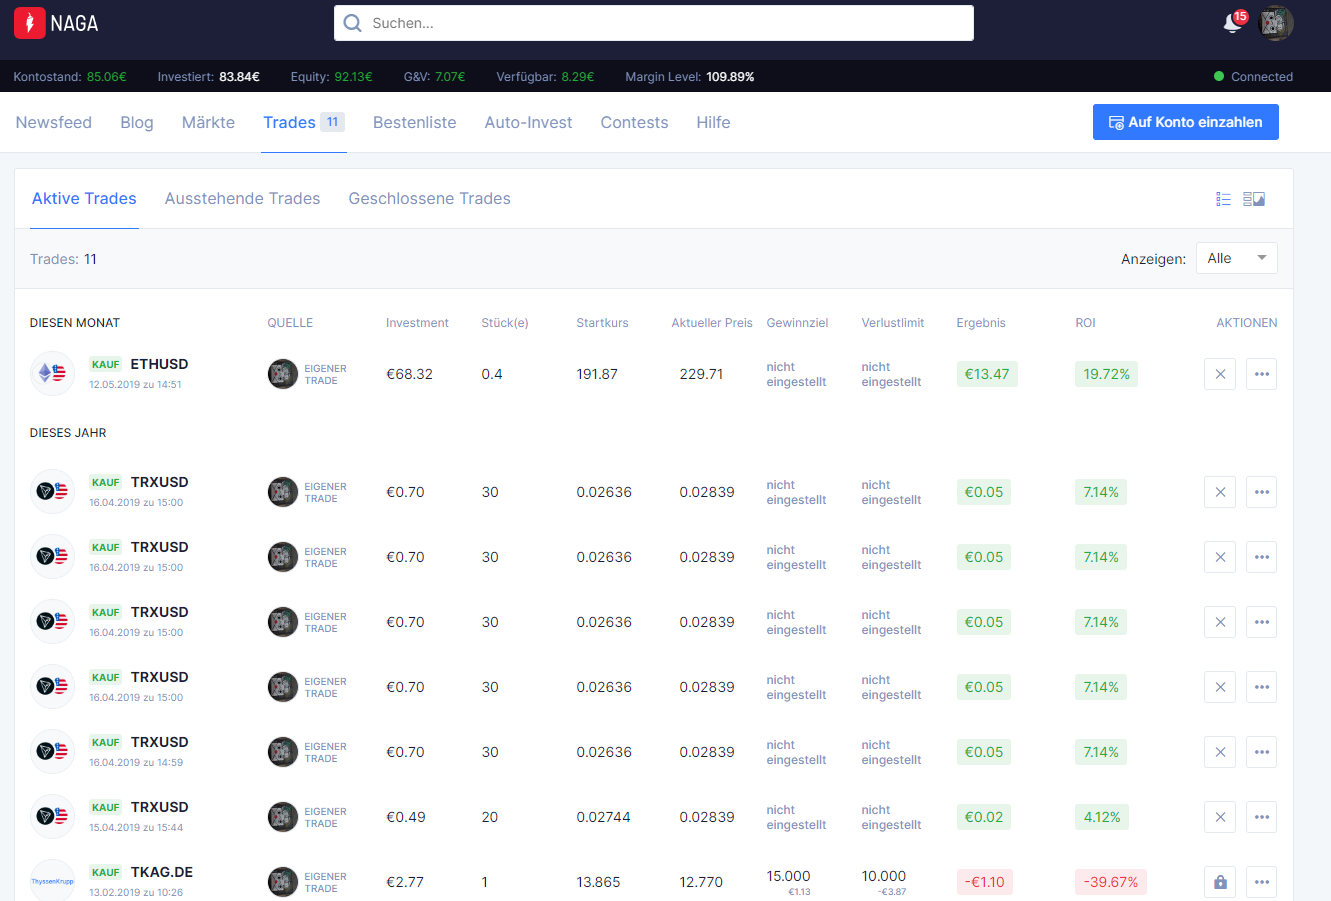Viewport: 1331px width, 901px height.
Task: Click the ETHUSD Ethereum asset icon
Action: coord(52,374)
